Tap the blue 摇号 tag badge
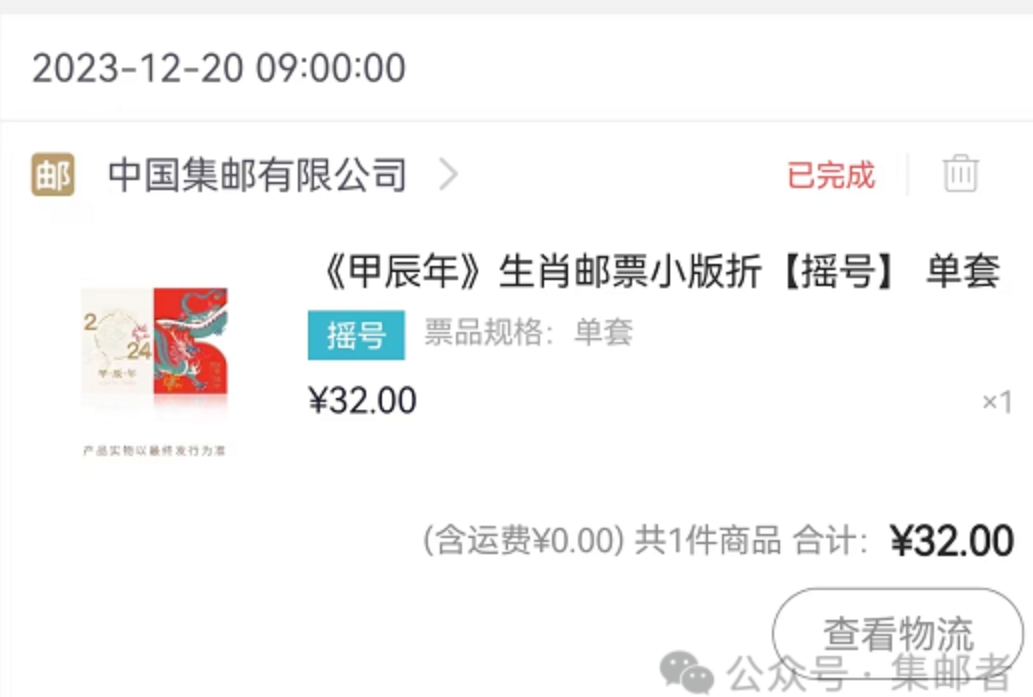1033x697 pixels. tap(356, 335)
